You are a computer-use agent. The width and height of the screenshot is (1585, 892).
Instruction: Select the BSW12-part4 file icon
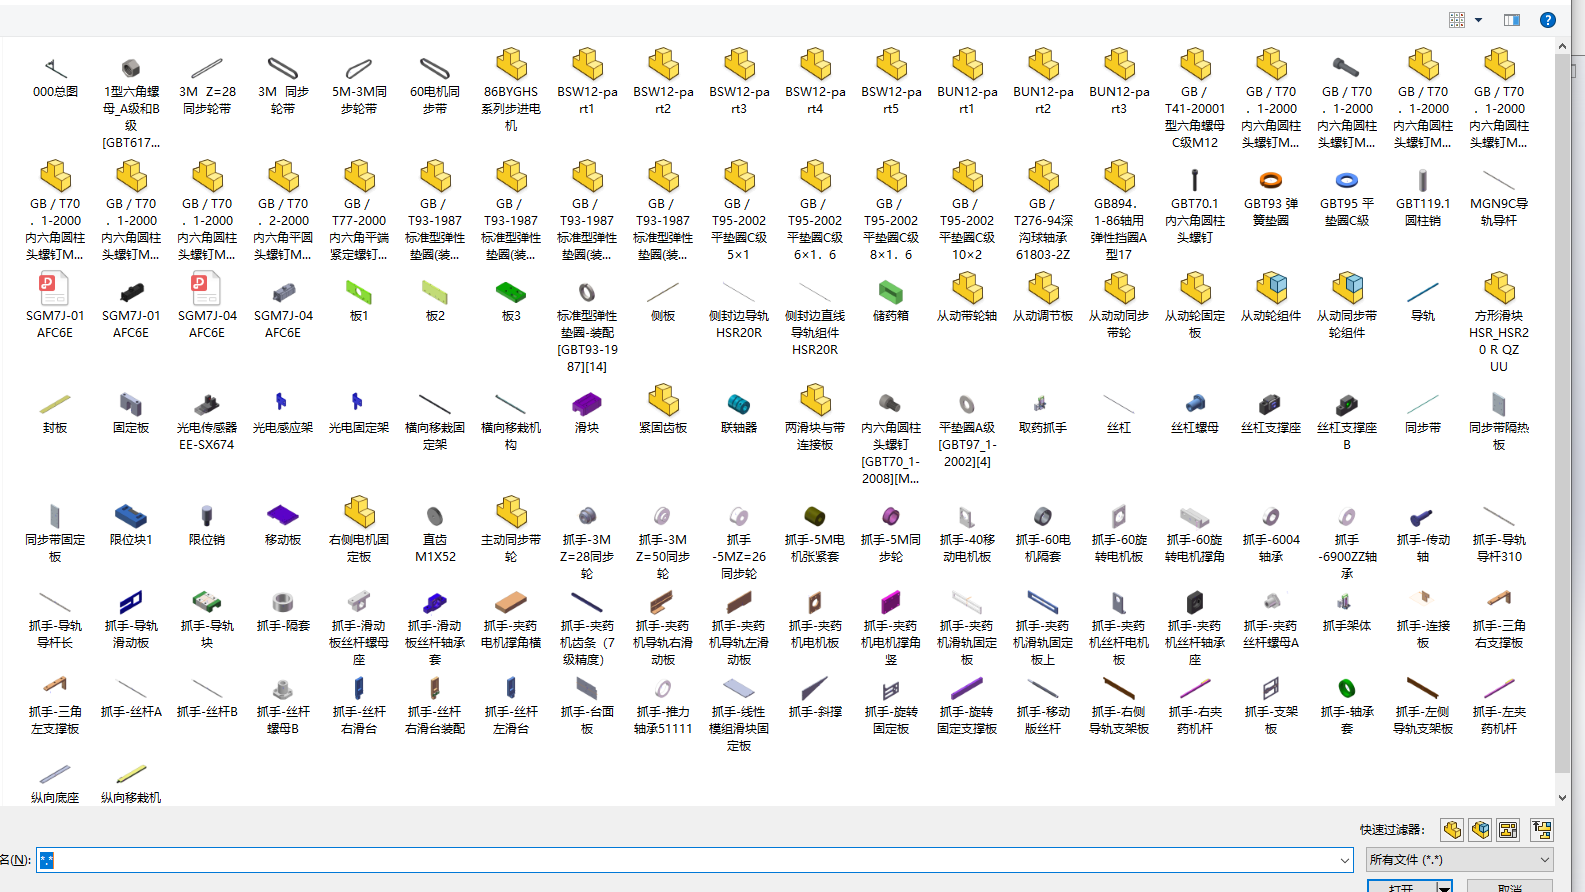click(815, 65)
